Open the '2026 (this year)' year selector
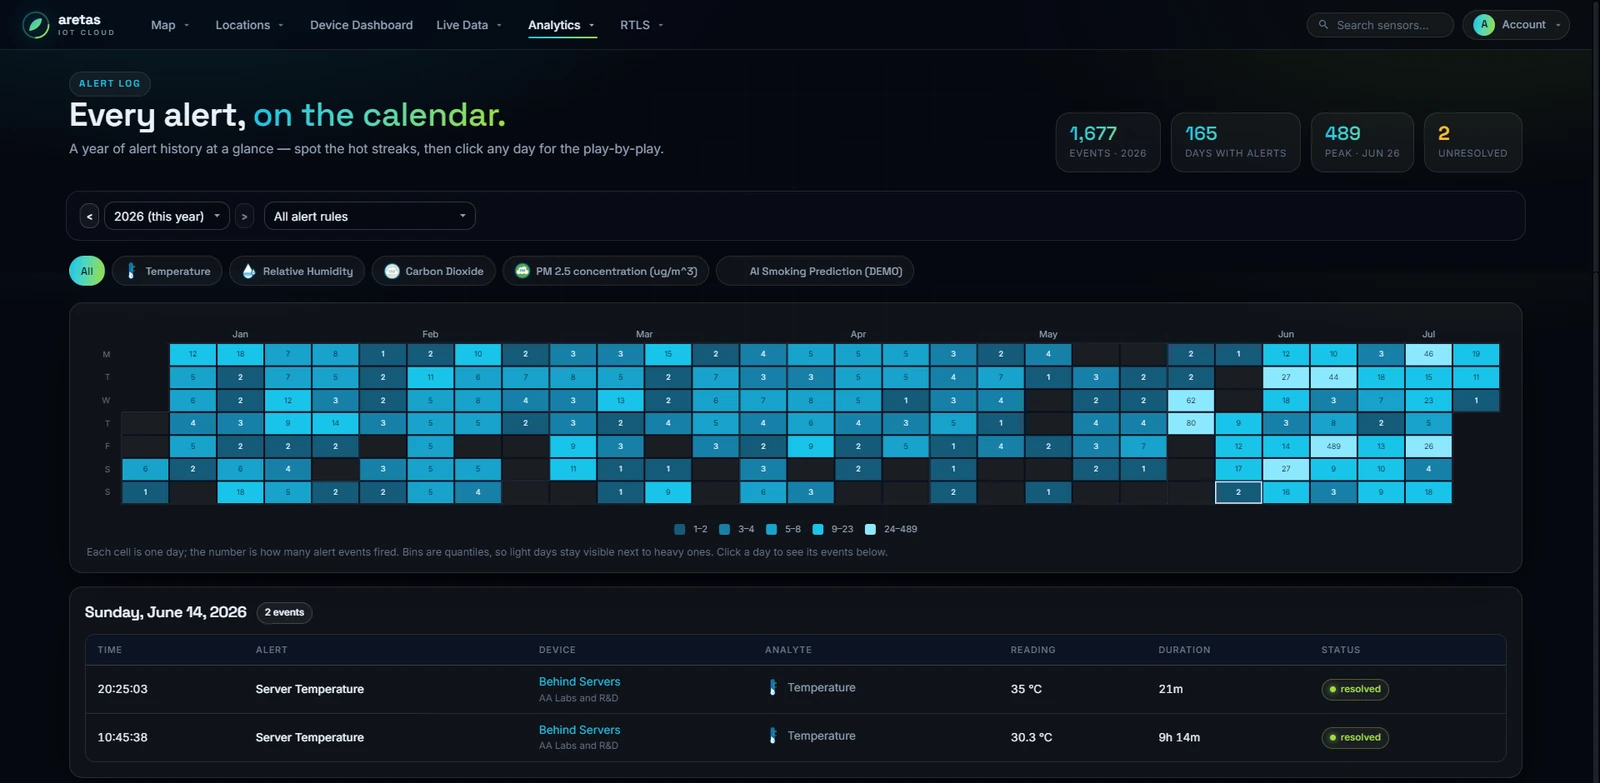Image resolution: width=1600 pixels, height=783 pixels. pyautogui.click(x=167, y=216)
